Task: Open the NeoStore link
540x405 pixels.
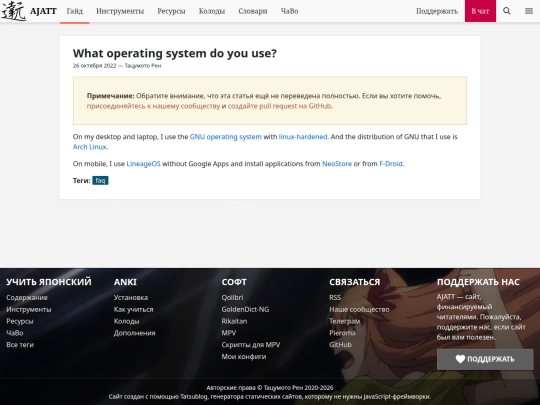Action: coord(337,164)
